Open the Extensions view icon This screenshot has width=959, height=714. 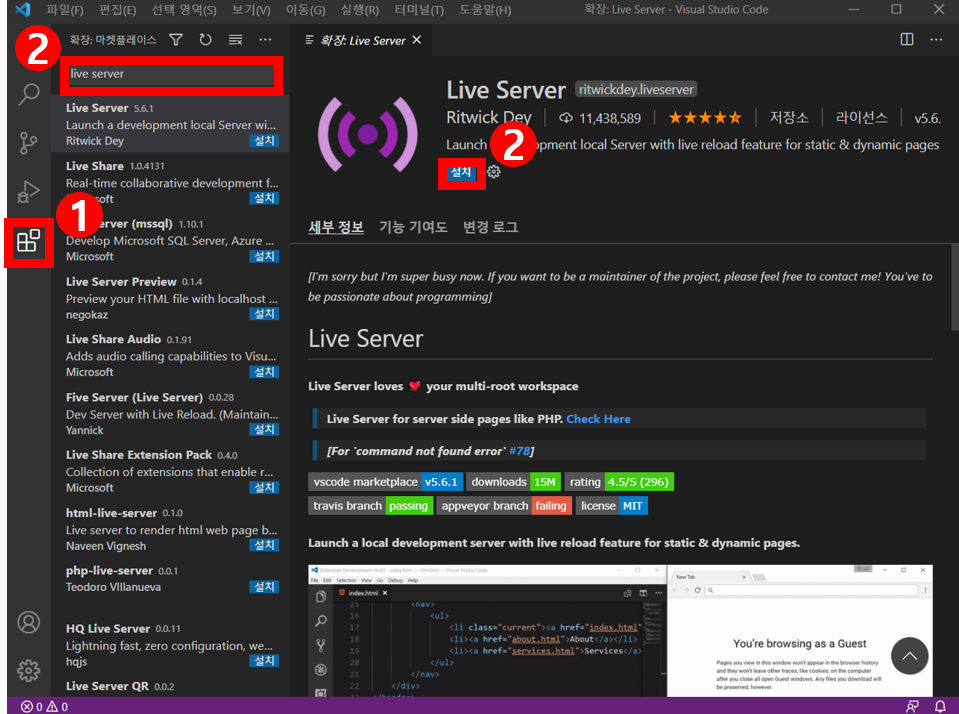(28, 241)
